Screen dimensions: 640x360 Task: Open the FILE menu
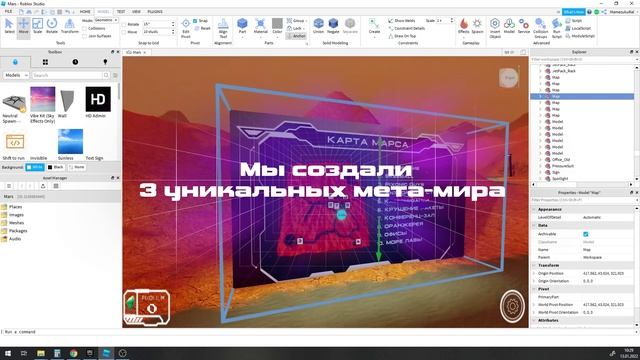pos(8,11)
